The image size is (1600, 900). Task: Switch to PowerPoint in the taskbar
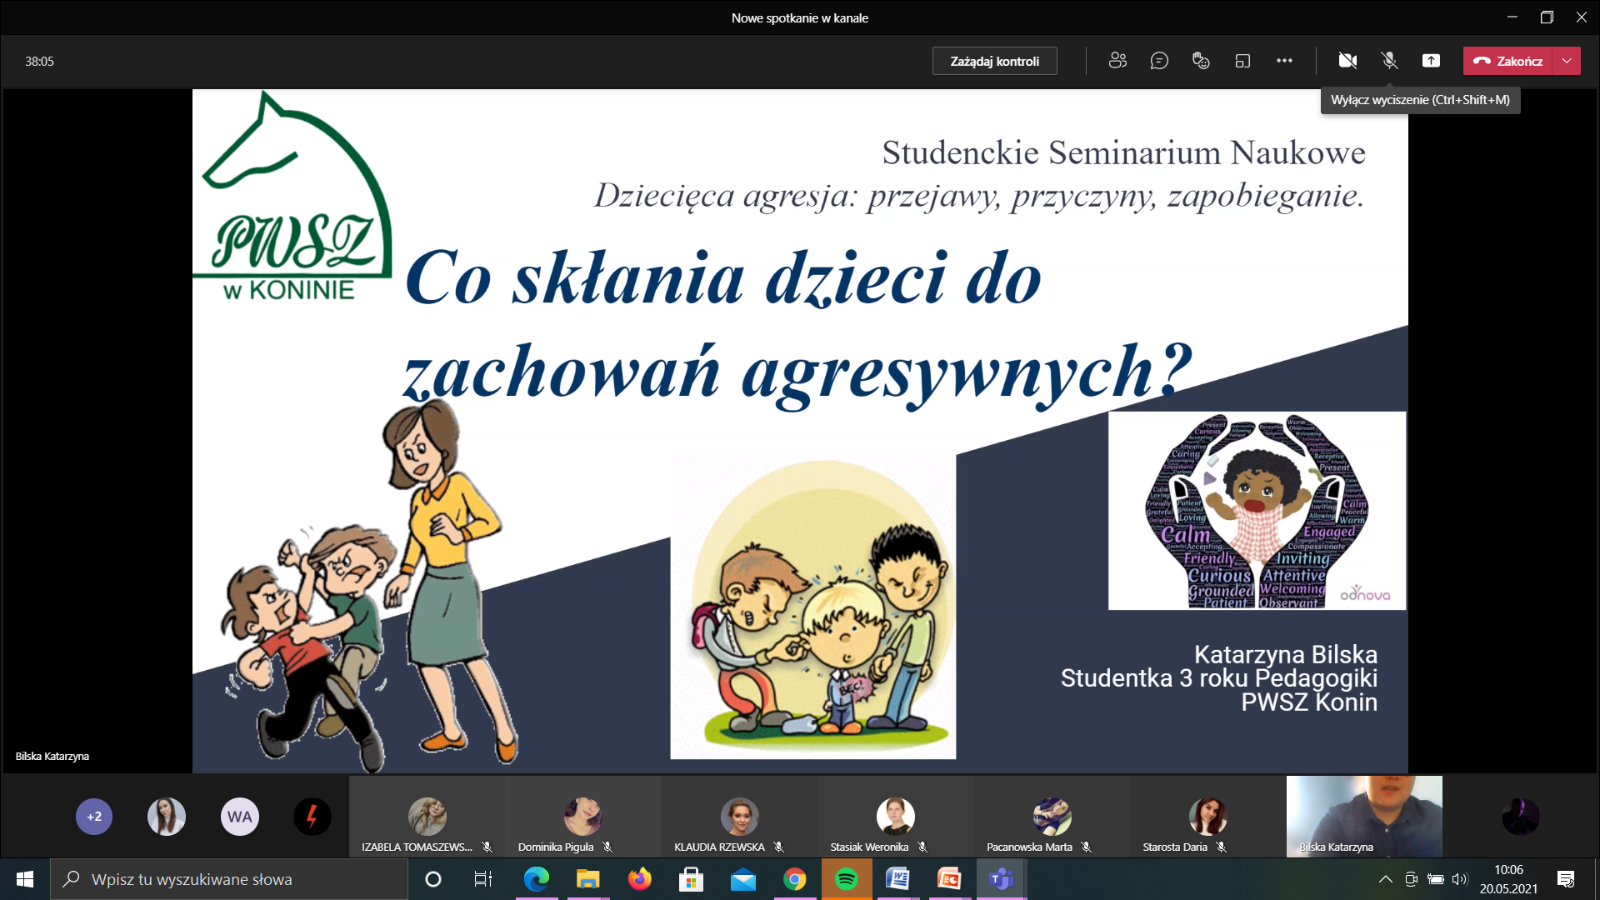[x=949, y=879]
